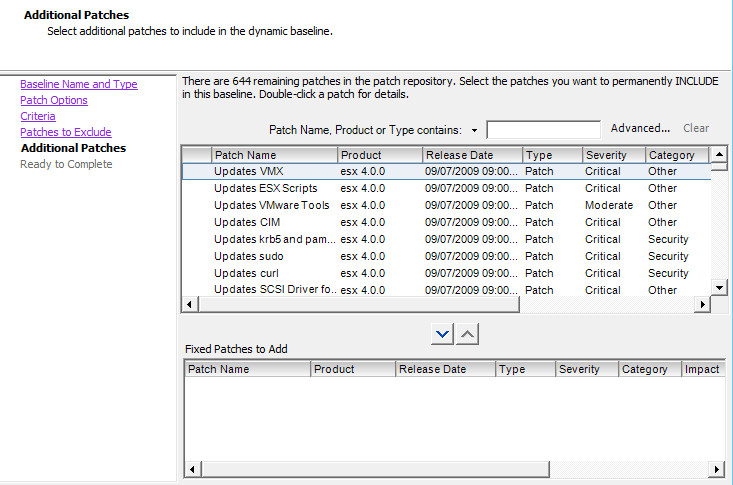Screen dimensions: 733x485
Task: Select the Updates ESX Scripts patch
Action: tap(446, 188)
